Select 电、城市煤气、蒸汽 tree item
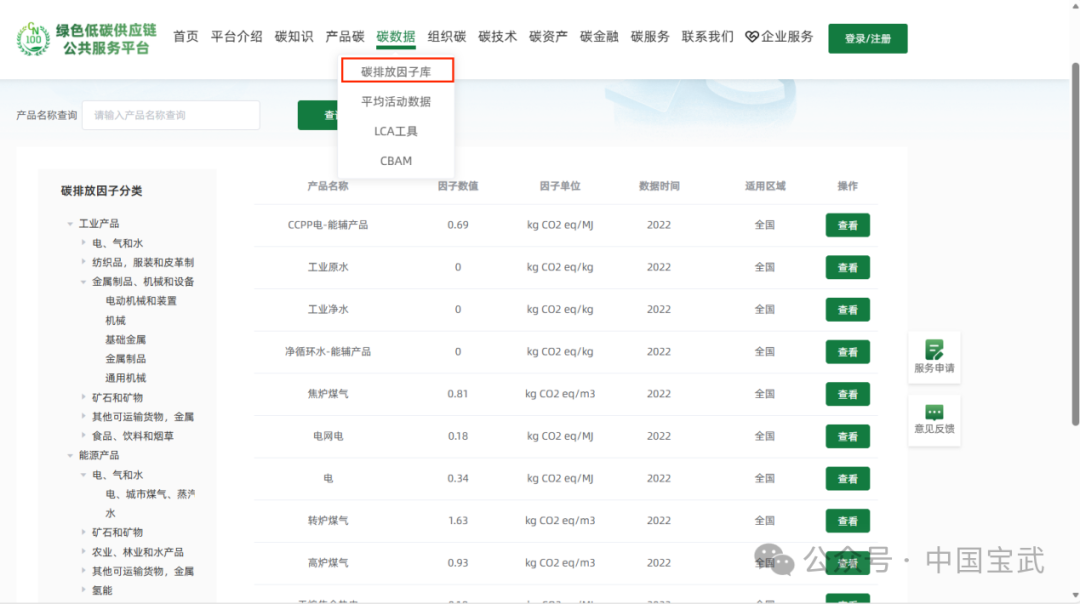Viewport: 1080px width, 604px height. pyautogui.click(x=150, y=494)
